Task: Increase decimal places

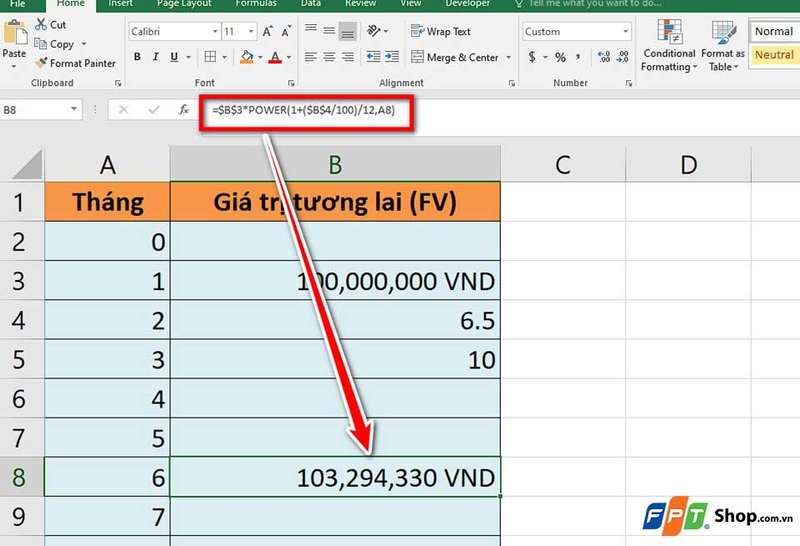Action: 604,57
